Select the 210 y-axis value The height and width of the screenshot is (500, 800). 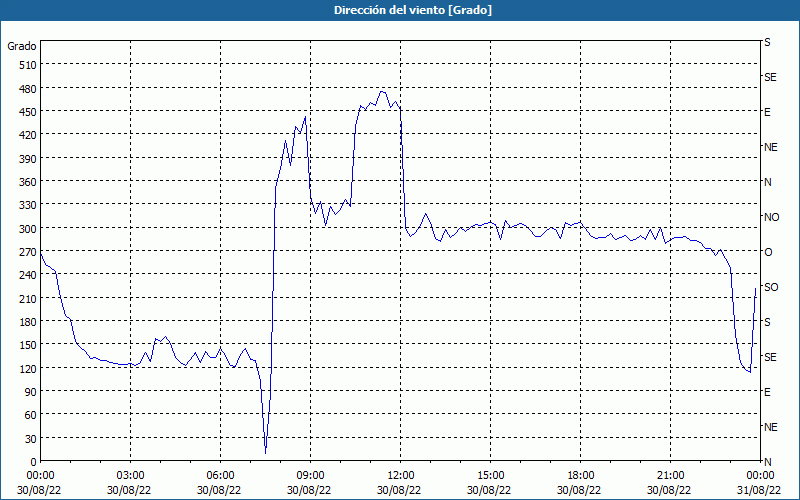[x=28, y=299]
